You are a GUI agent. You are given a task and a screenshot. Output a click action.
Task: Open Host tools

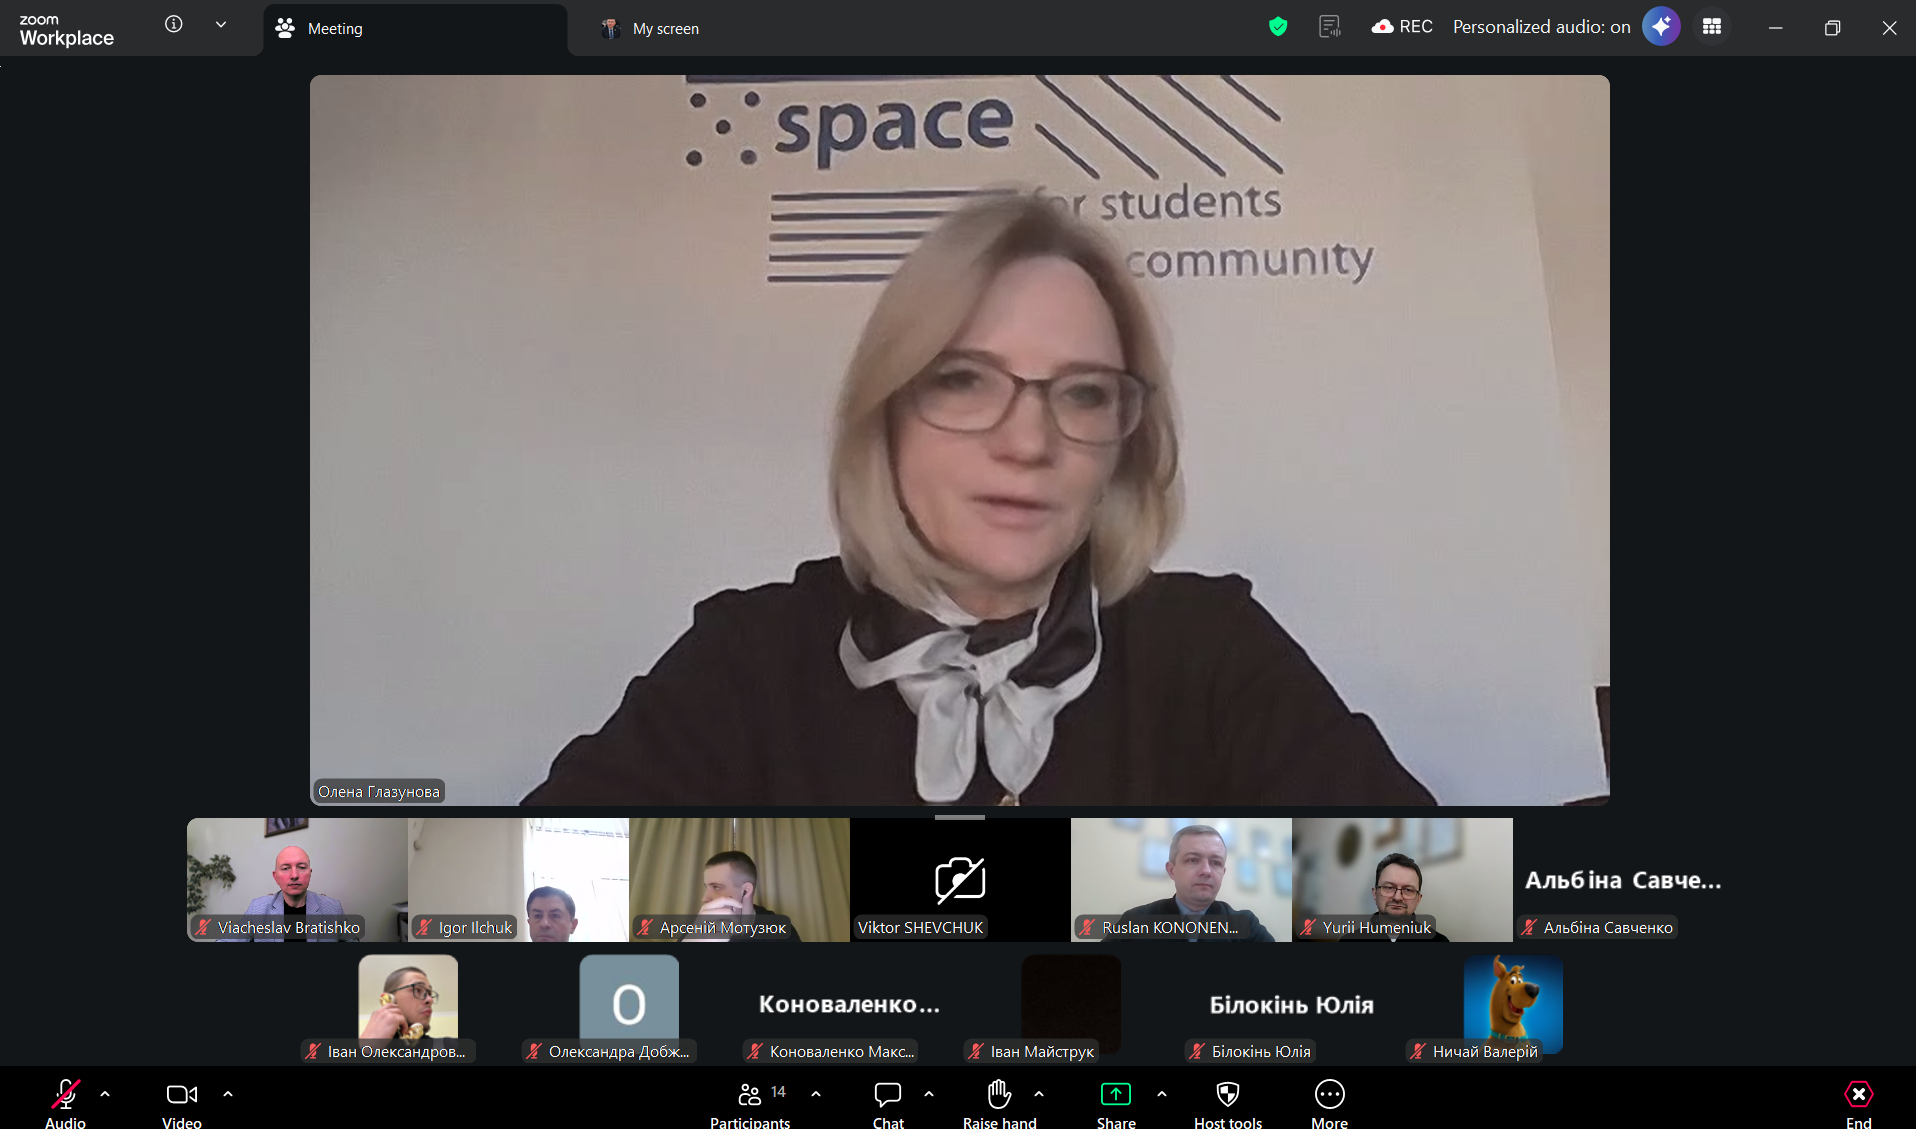click(x=1228, y=1103)
